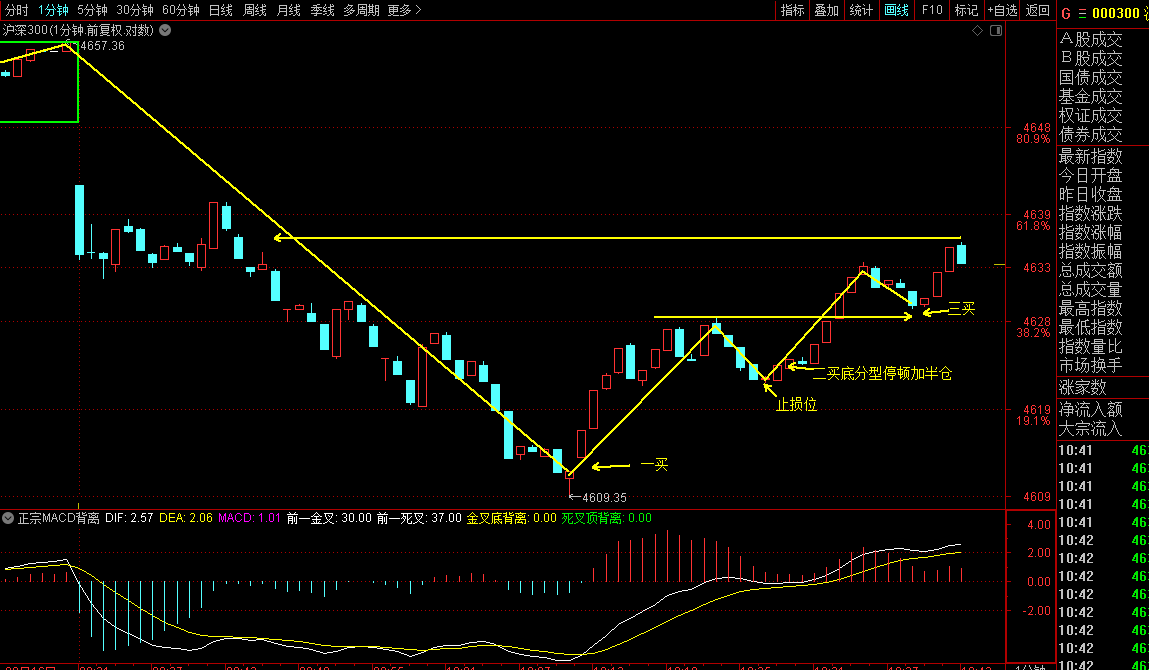Open the F10 company info button
The height and width of the screenshot is (670, 1149).
932,10
